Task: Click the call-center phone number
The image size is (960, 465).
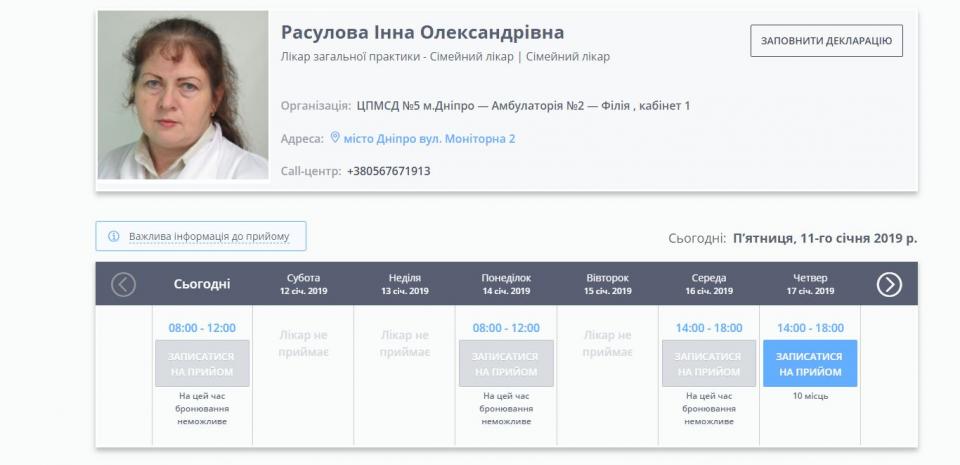Action: tap(388, 171)
